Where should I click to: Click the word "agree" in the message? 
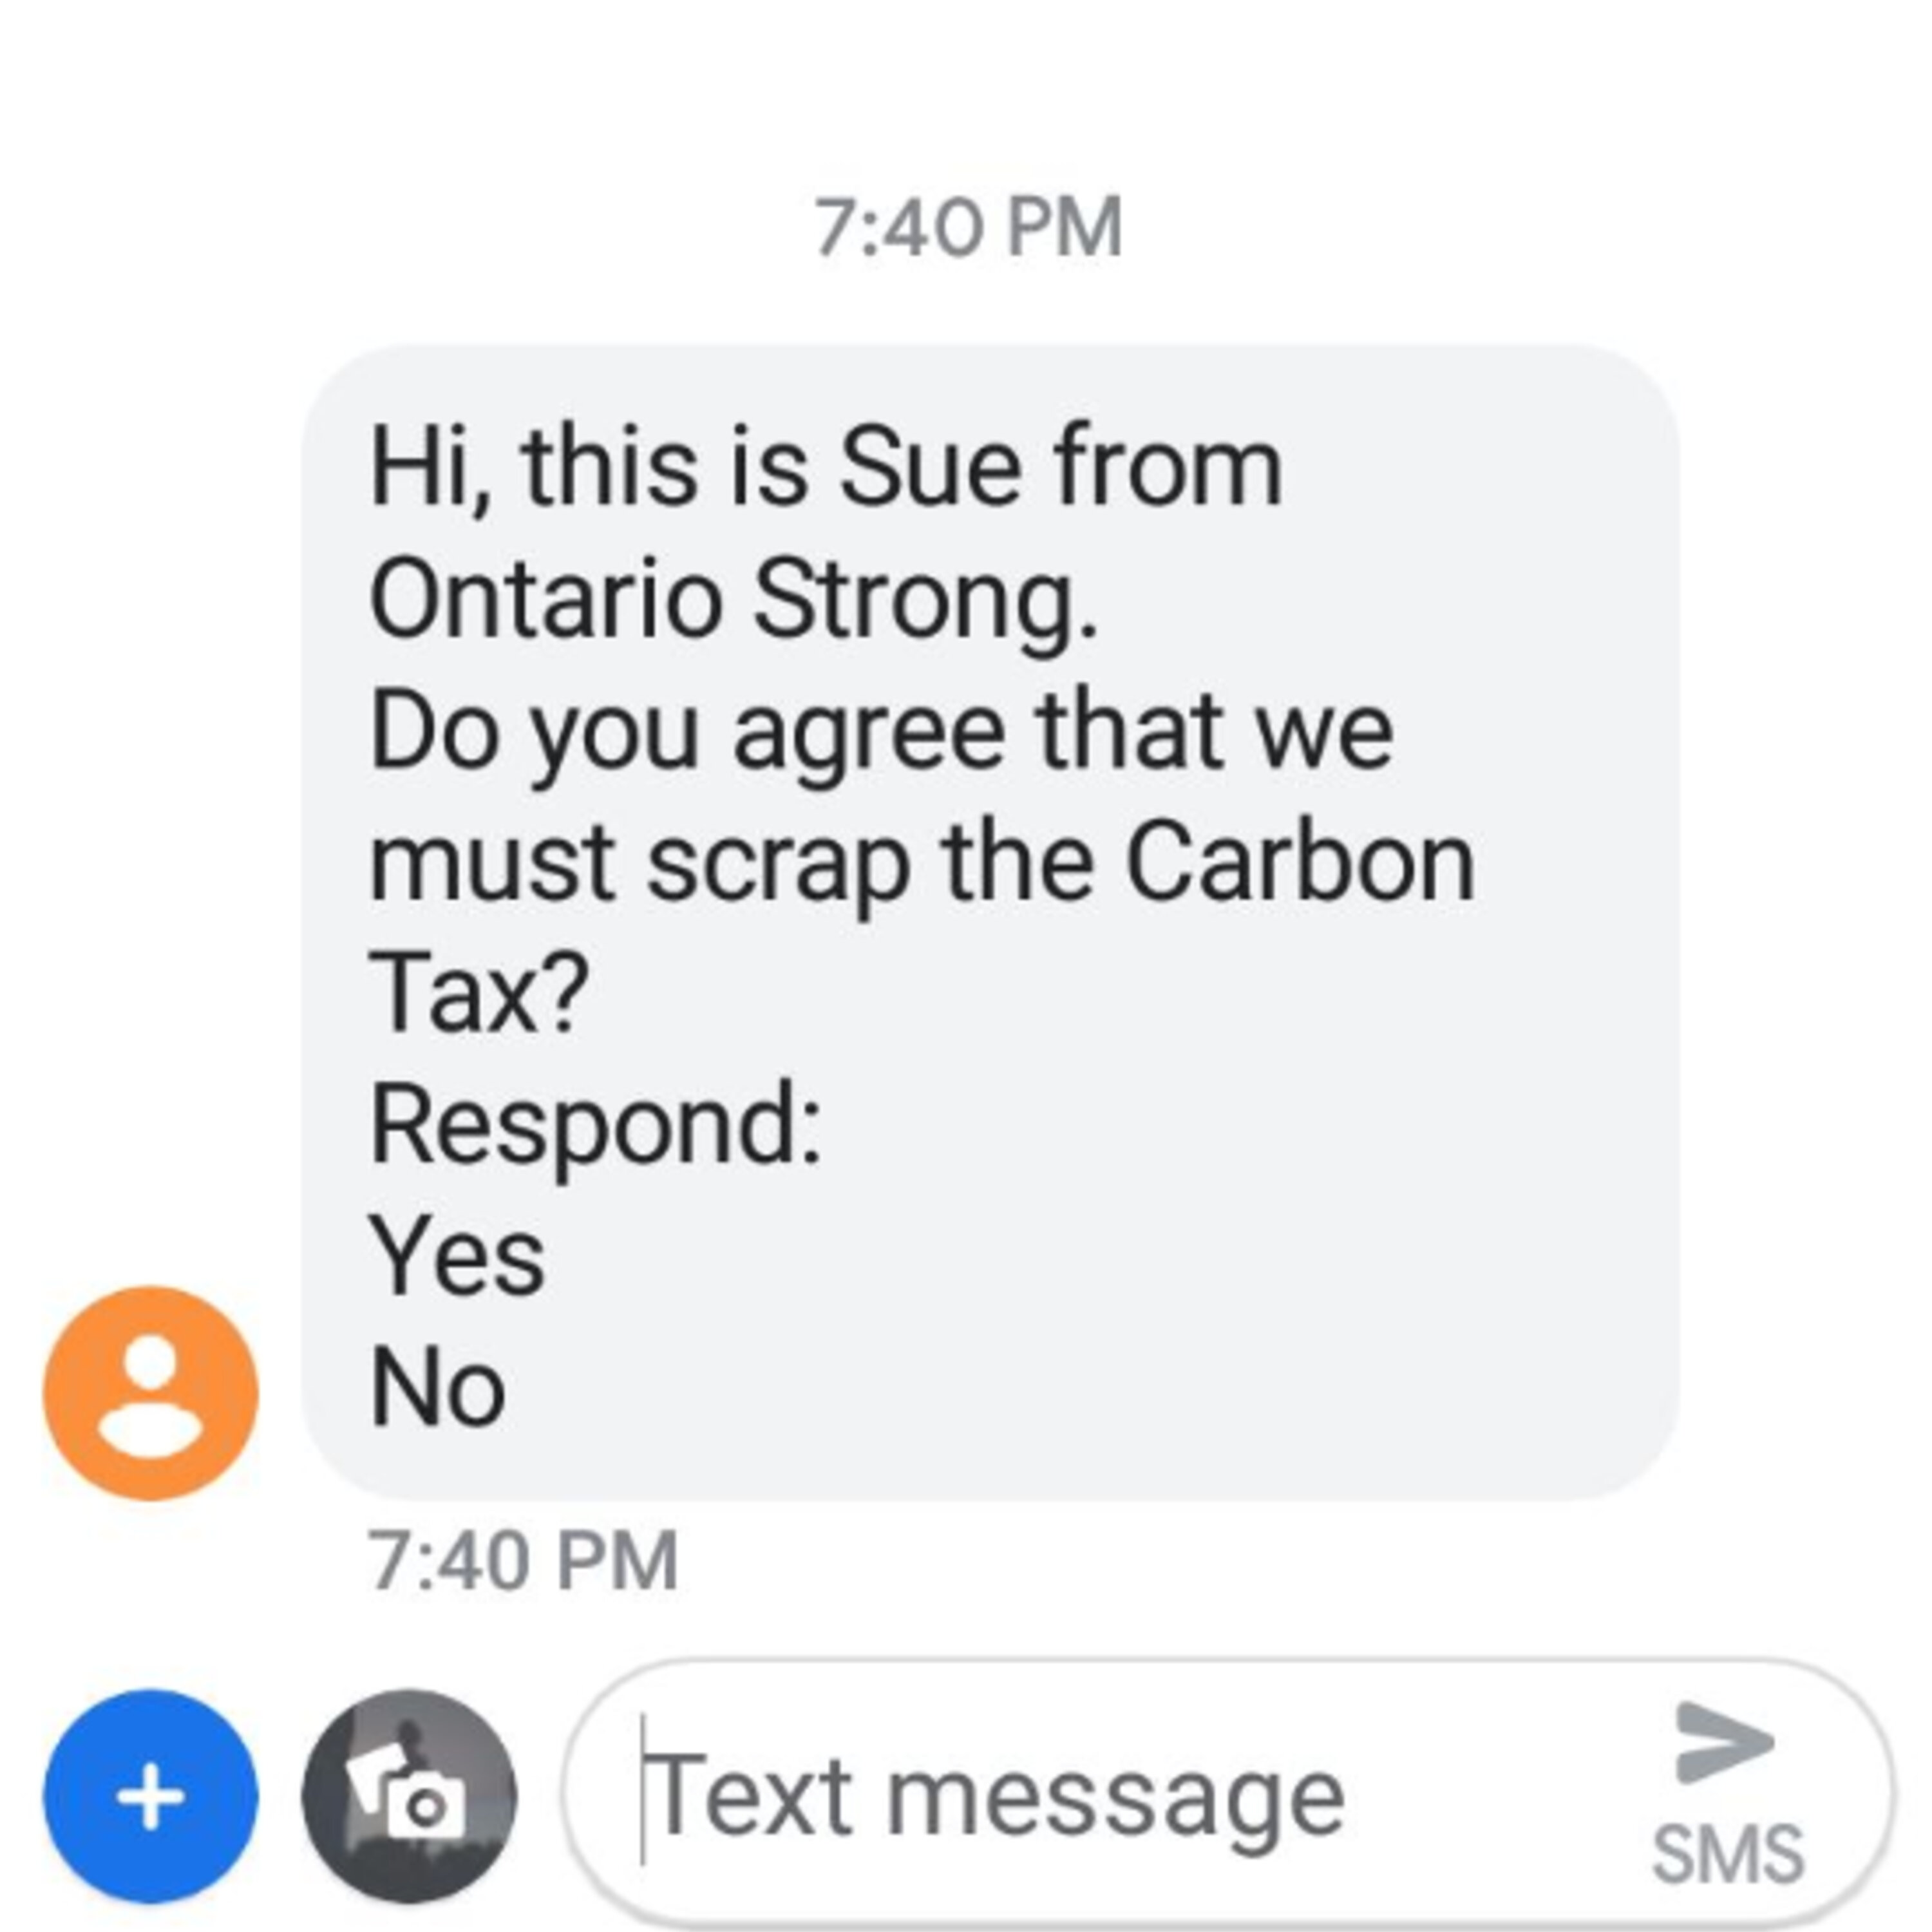pyautogui.click(x=868, y=734)
